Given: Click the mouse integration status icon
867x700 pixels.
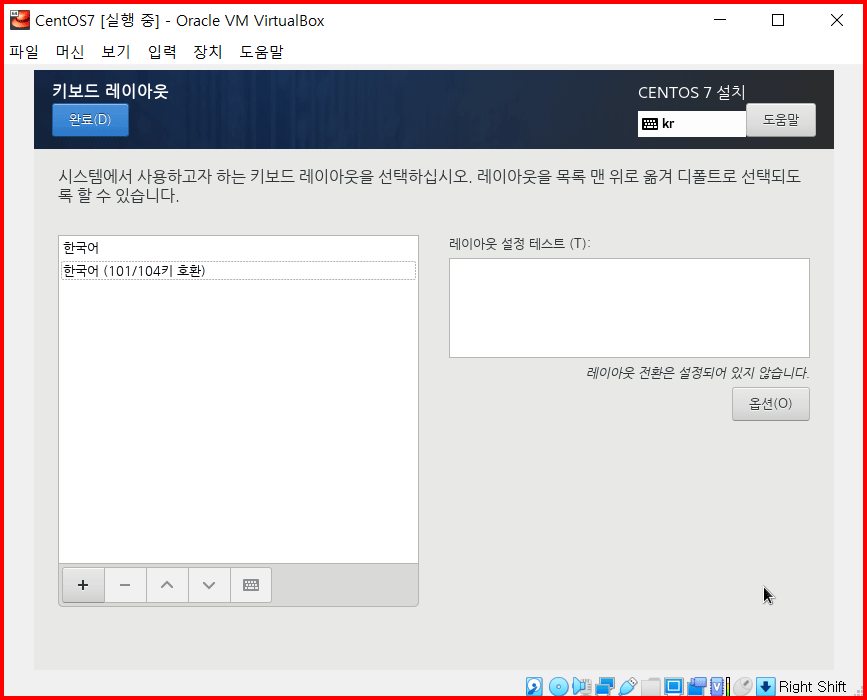Looking at the screenshot, I should 743,687.
